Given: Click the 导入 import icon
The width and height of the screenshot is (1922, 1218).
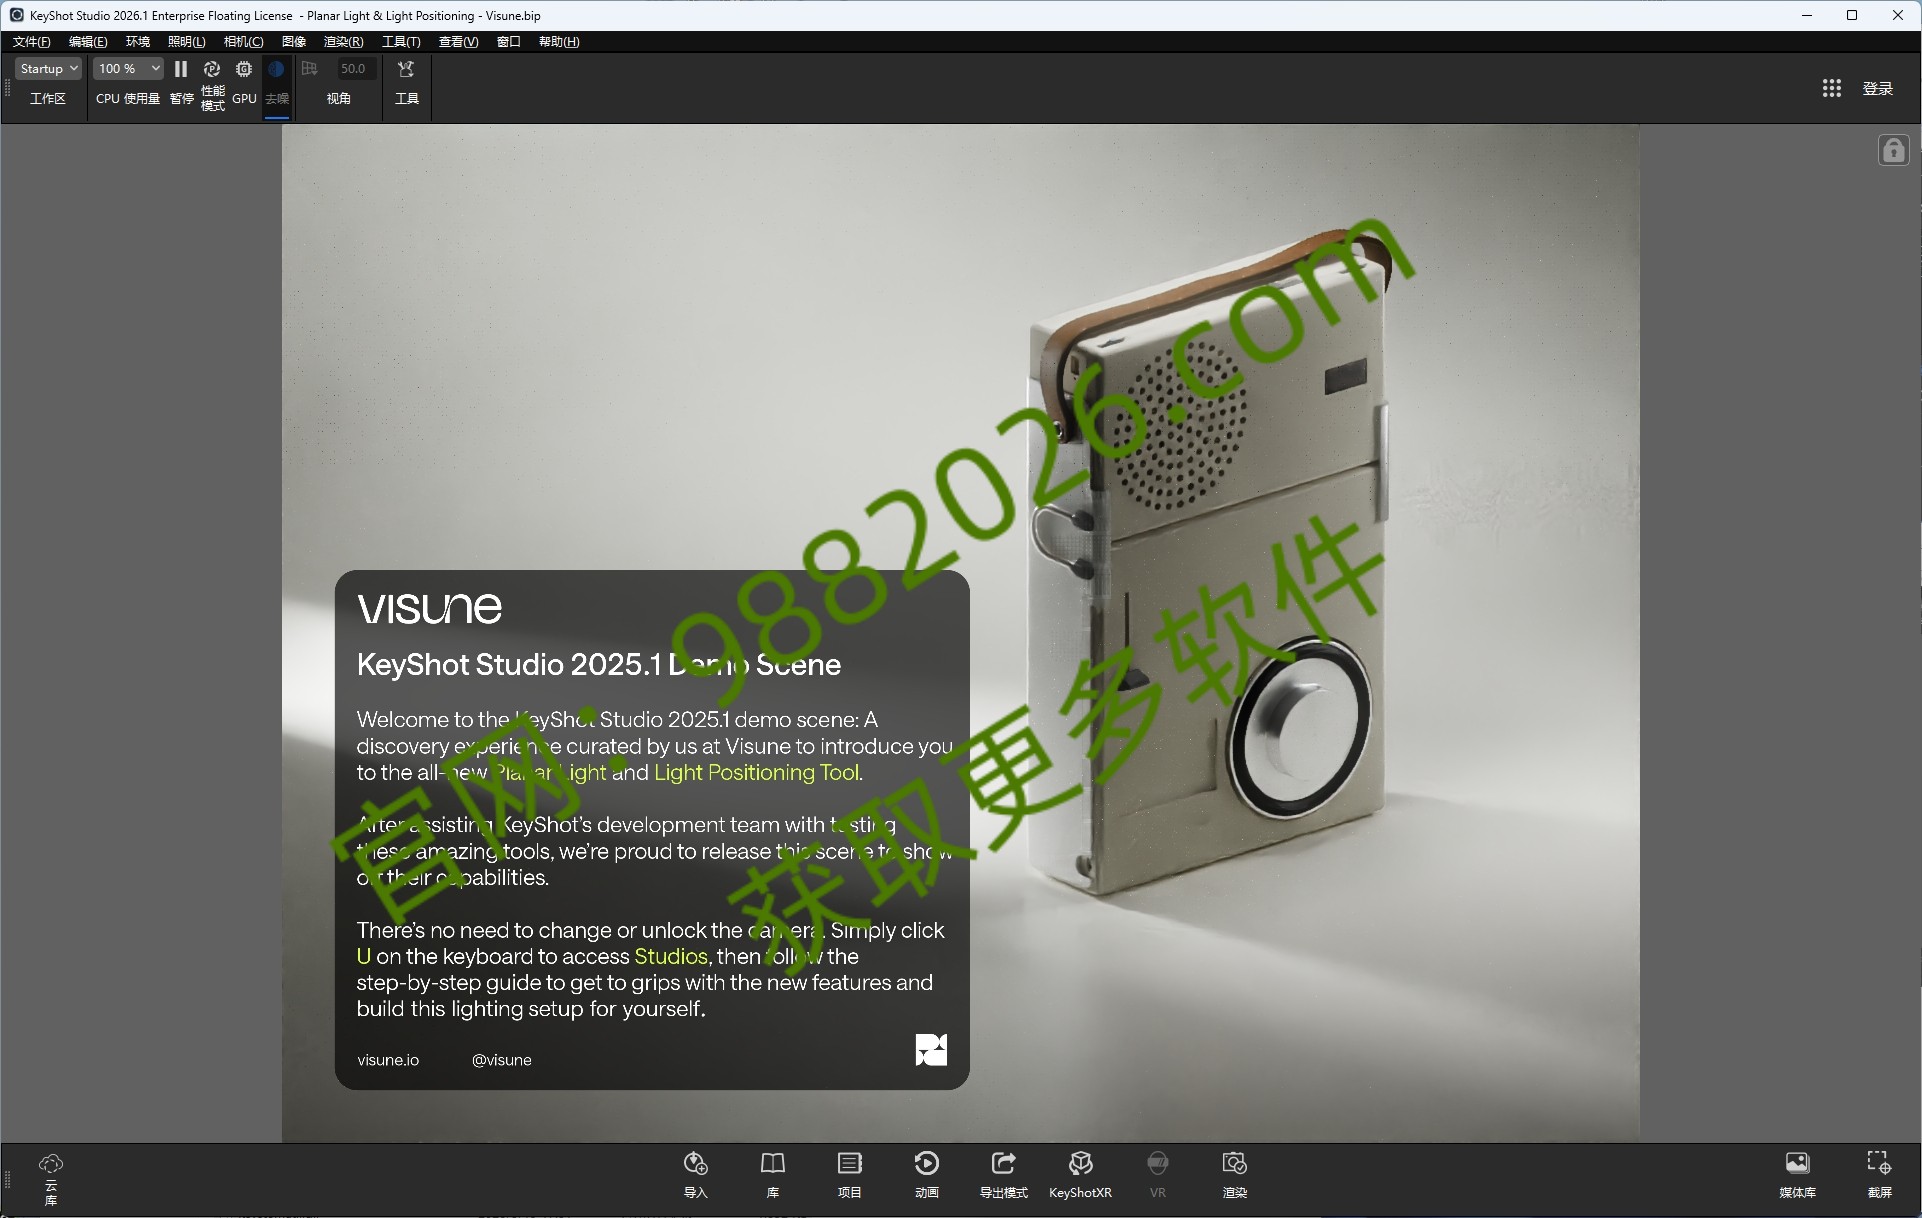Looking at the screenshot, I should tap(696, 1163).
